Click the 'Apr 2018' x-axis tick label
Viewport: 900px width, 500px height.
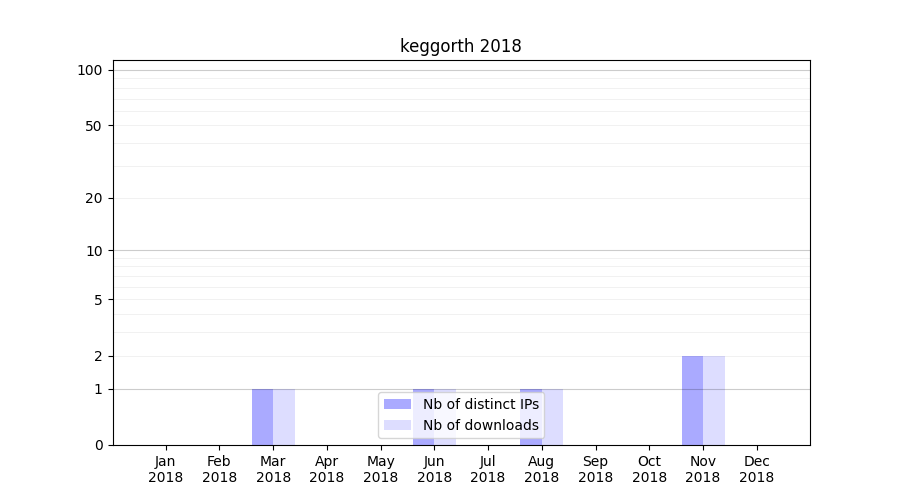pyautogui.click(x=327, y=469)
